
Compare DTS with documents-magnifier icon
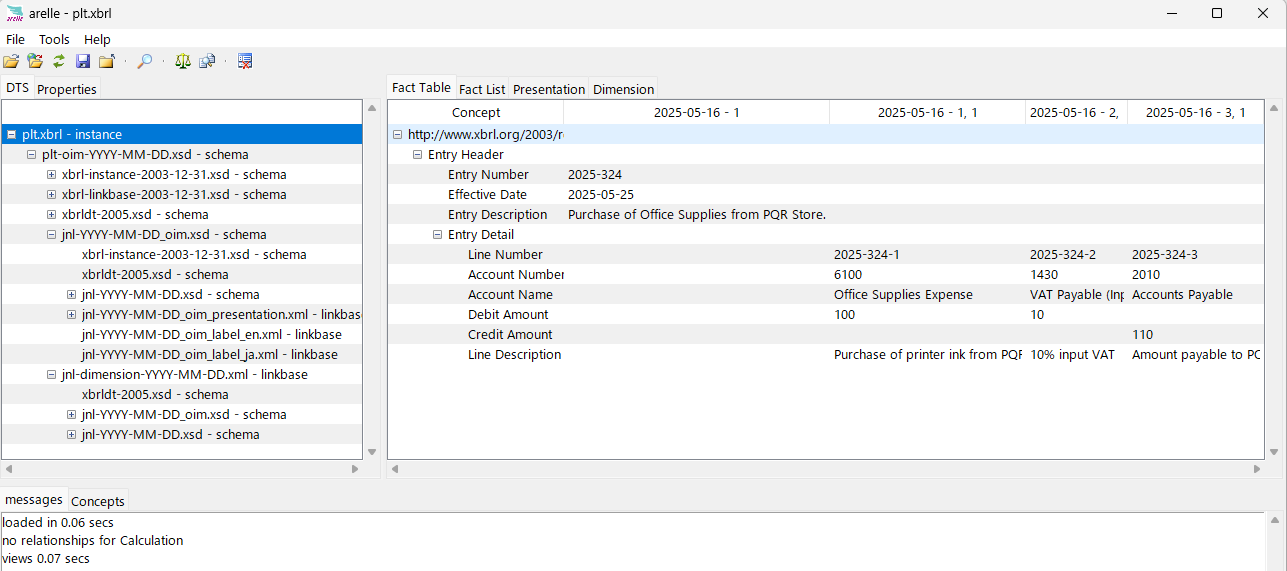[207, 62]
